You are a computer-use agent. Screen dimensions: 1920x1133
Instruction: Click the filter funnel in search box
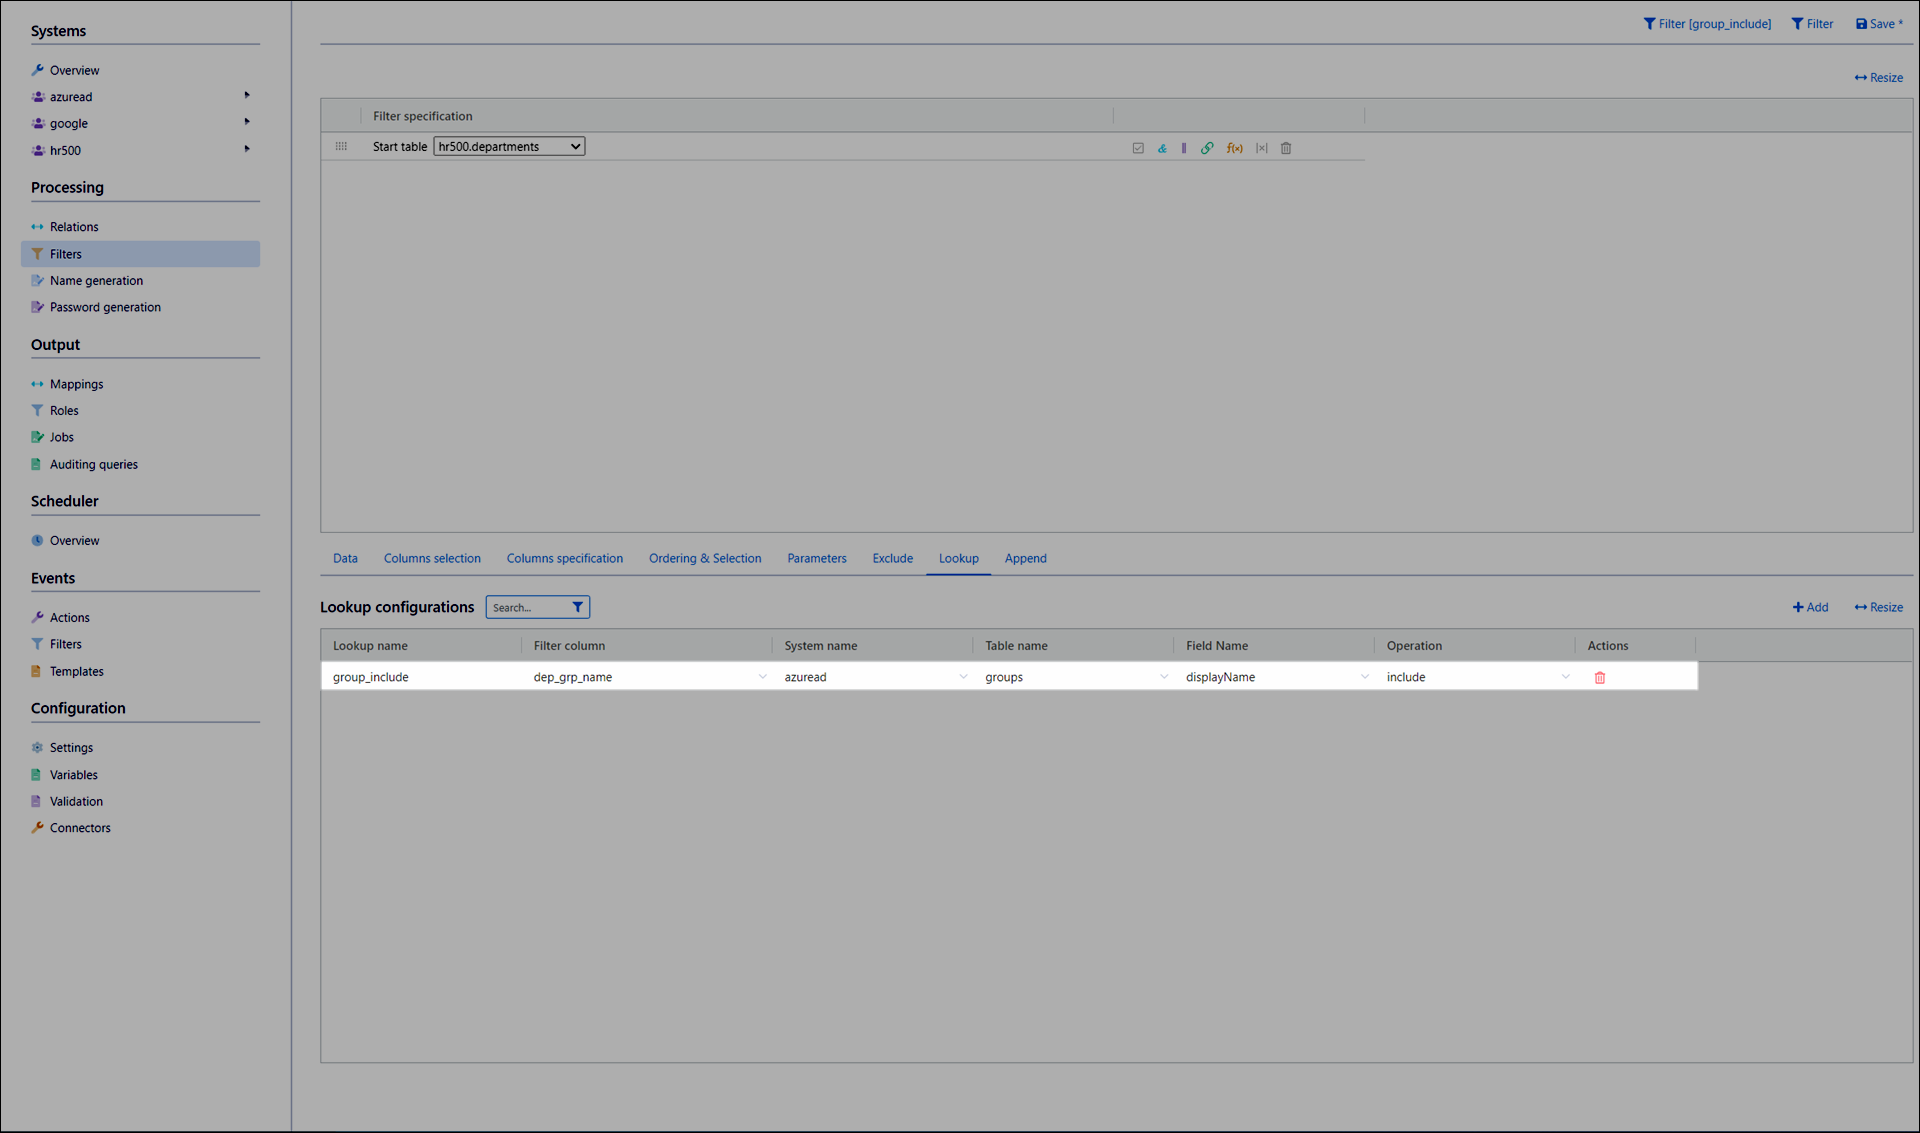577,607
